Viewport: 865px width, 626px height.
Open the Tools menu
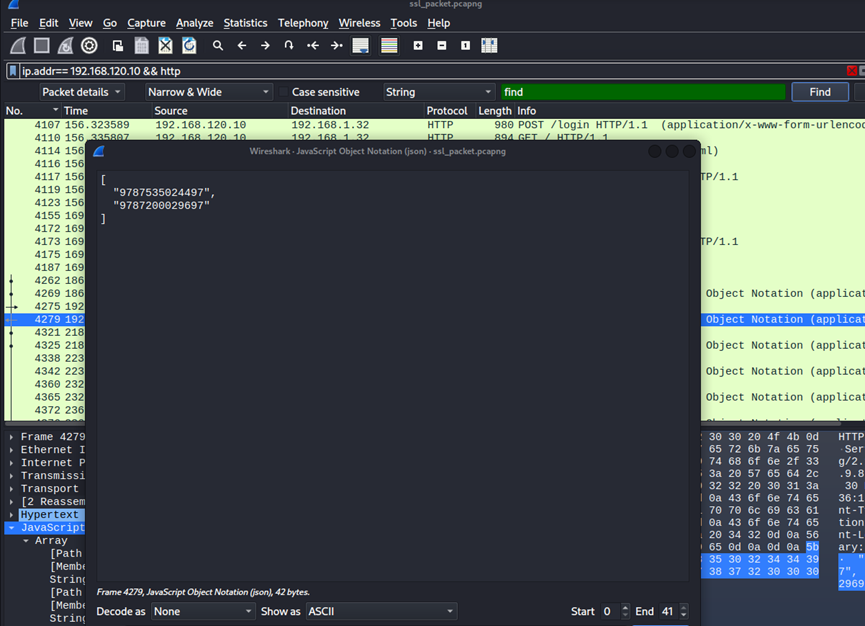pos(404,23)
